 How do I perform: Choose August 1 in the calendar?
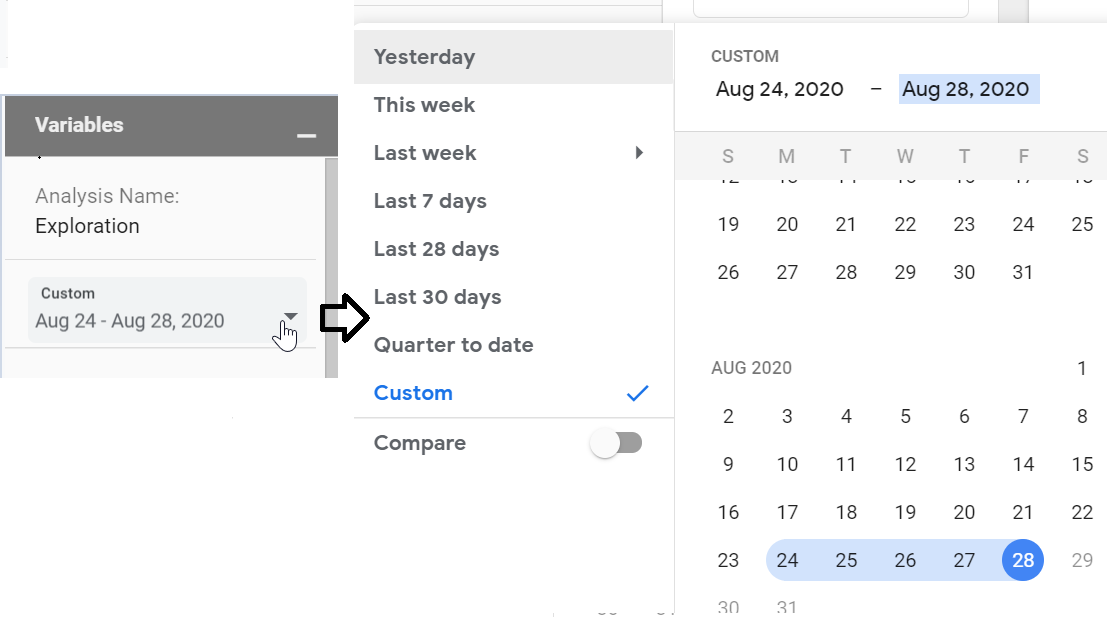(x=1082, y=368)
